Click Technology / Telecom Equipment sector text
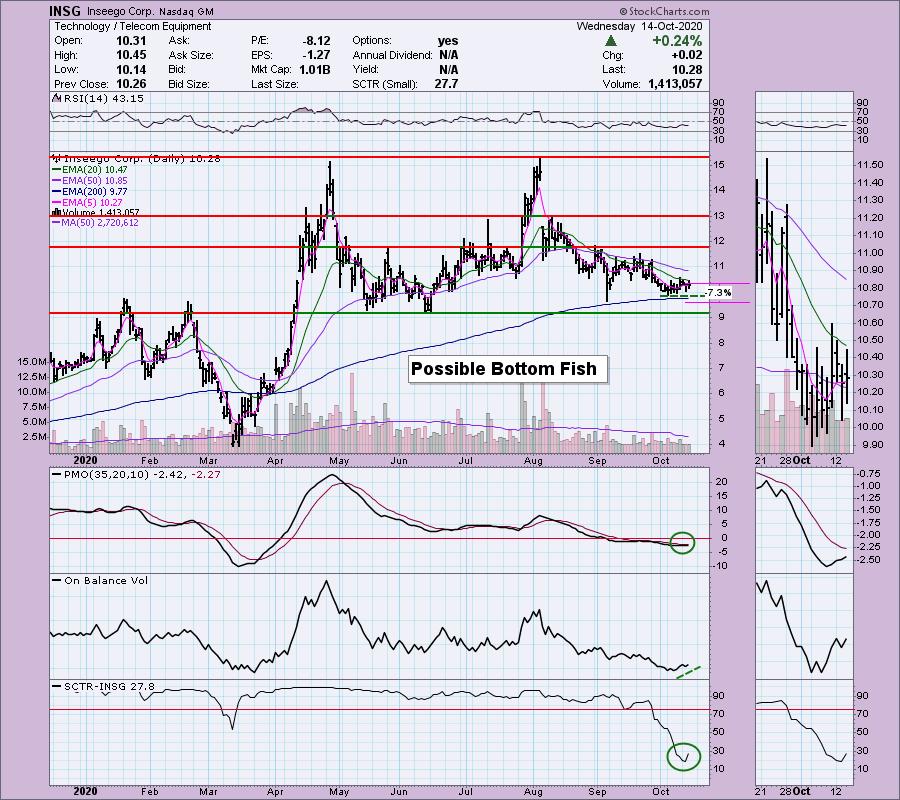 coord(133,26)
